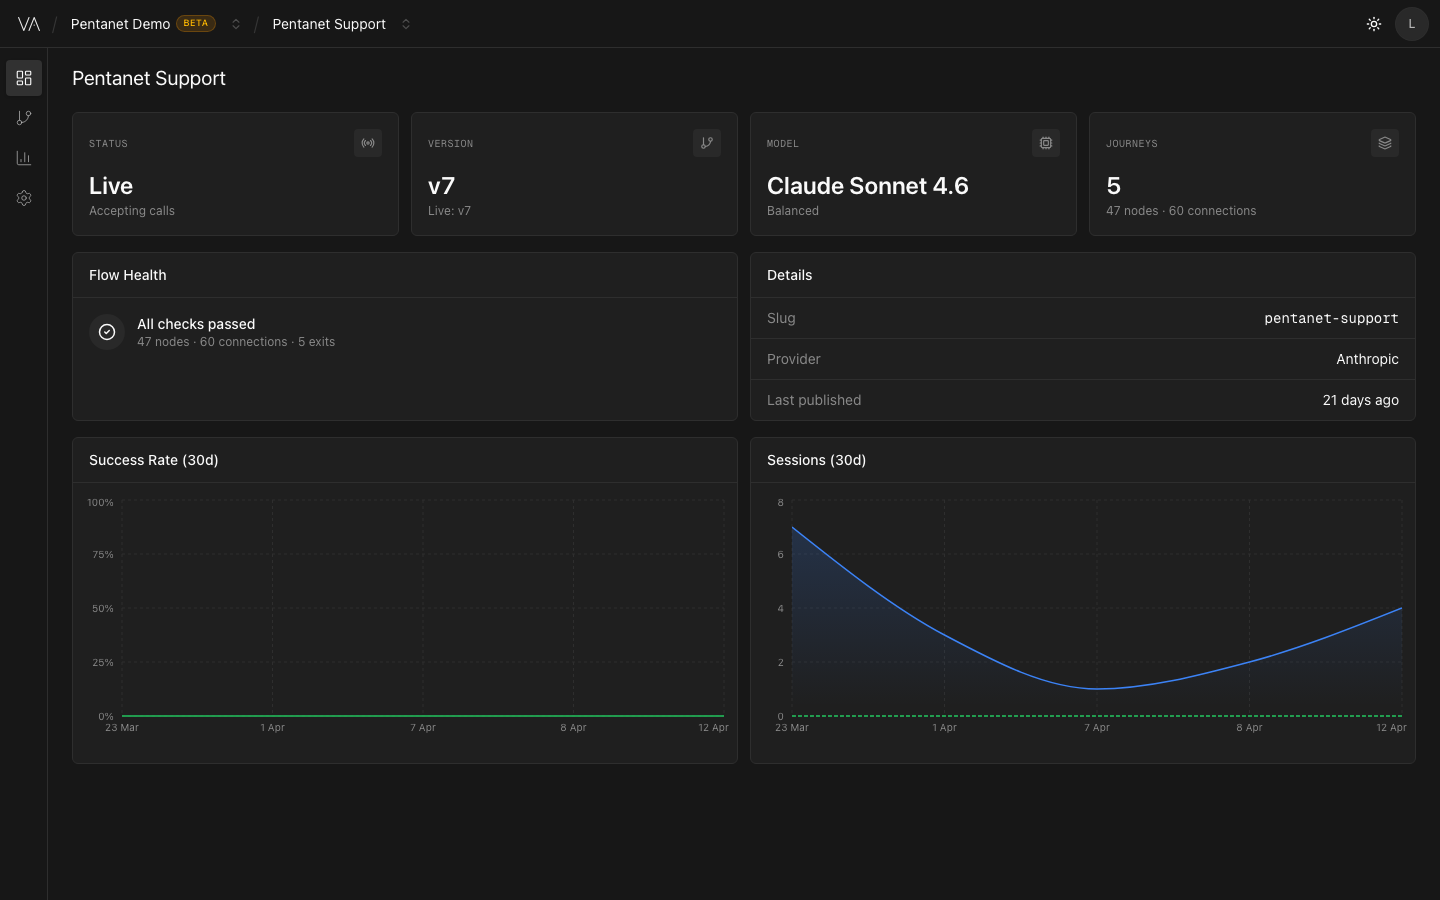The image size is (1440, 900).
Task: Open Settings via the gear sidebar icon
Action: [24, 197]
